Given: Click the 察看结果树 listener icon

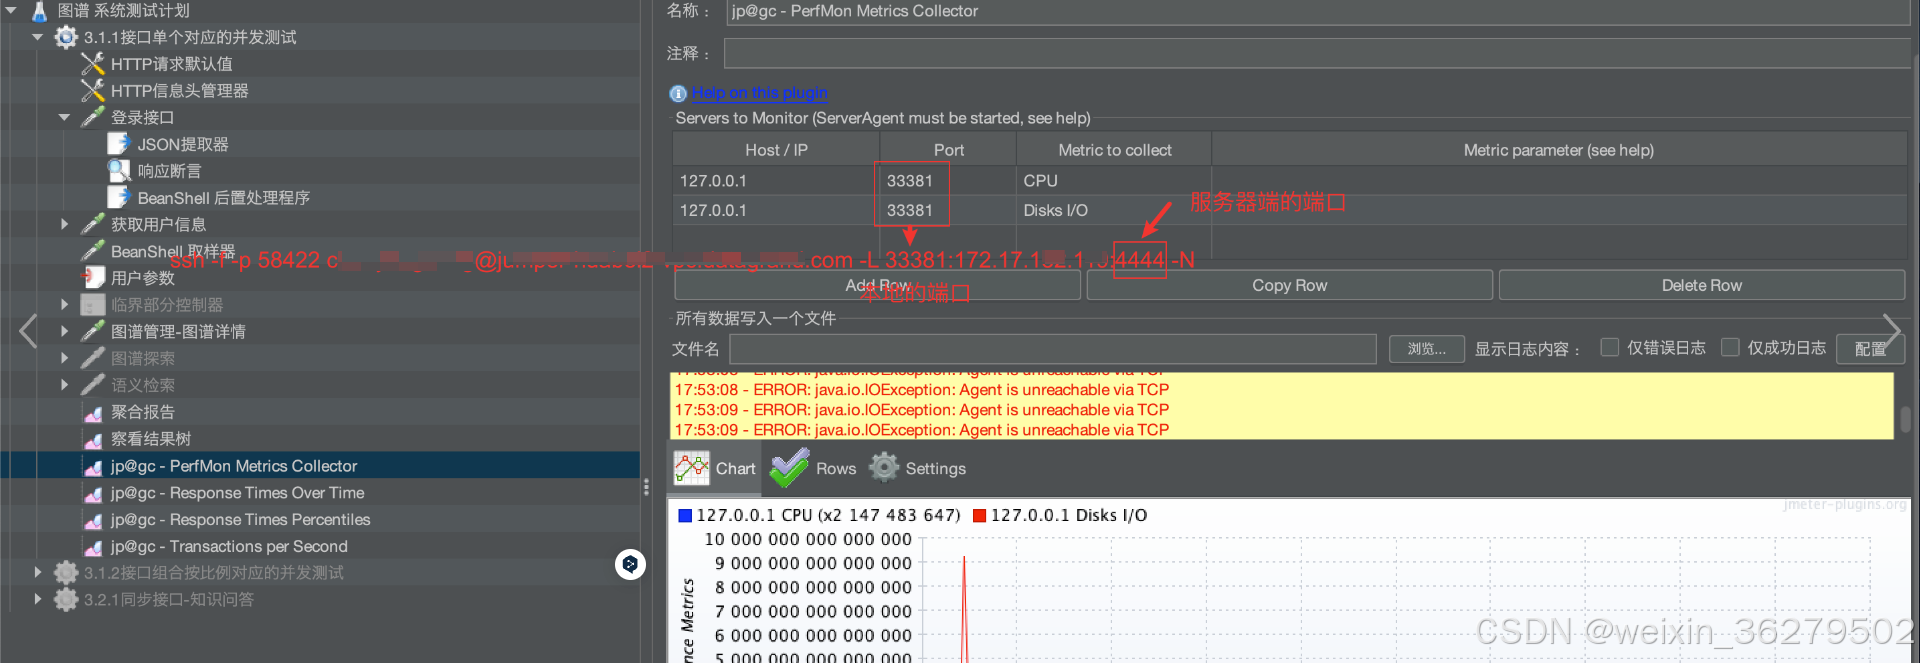Looking at the screenshot, I should point(93,439).
